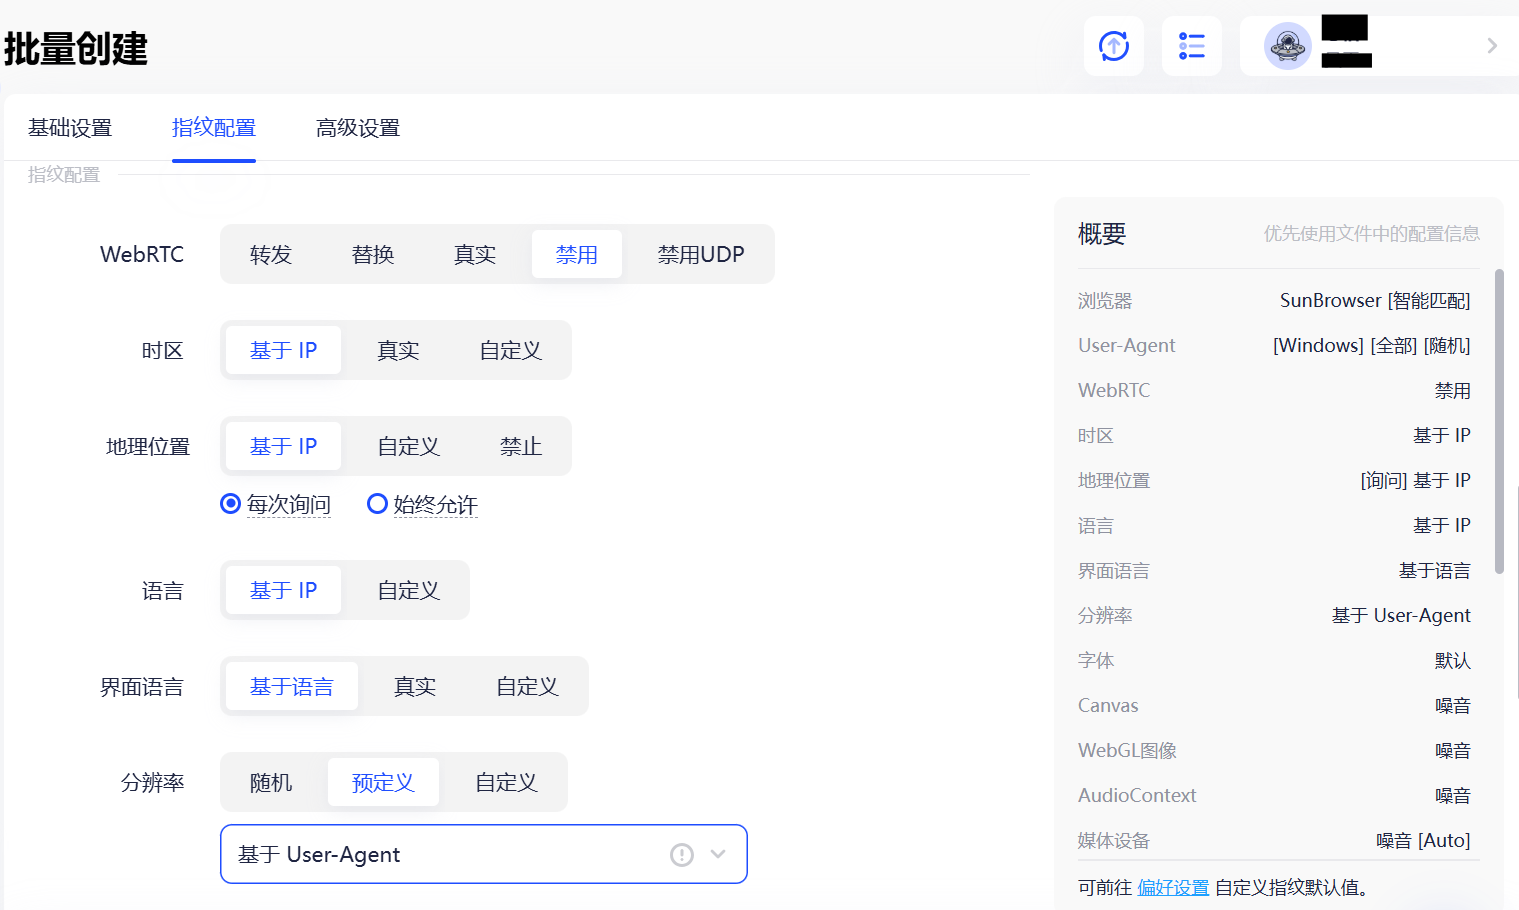Viewport: 1519px width, 910px height.
Task: Open the 高级设置 tab
Action: (x=357, y=128)
